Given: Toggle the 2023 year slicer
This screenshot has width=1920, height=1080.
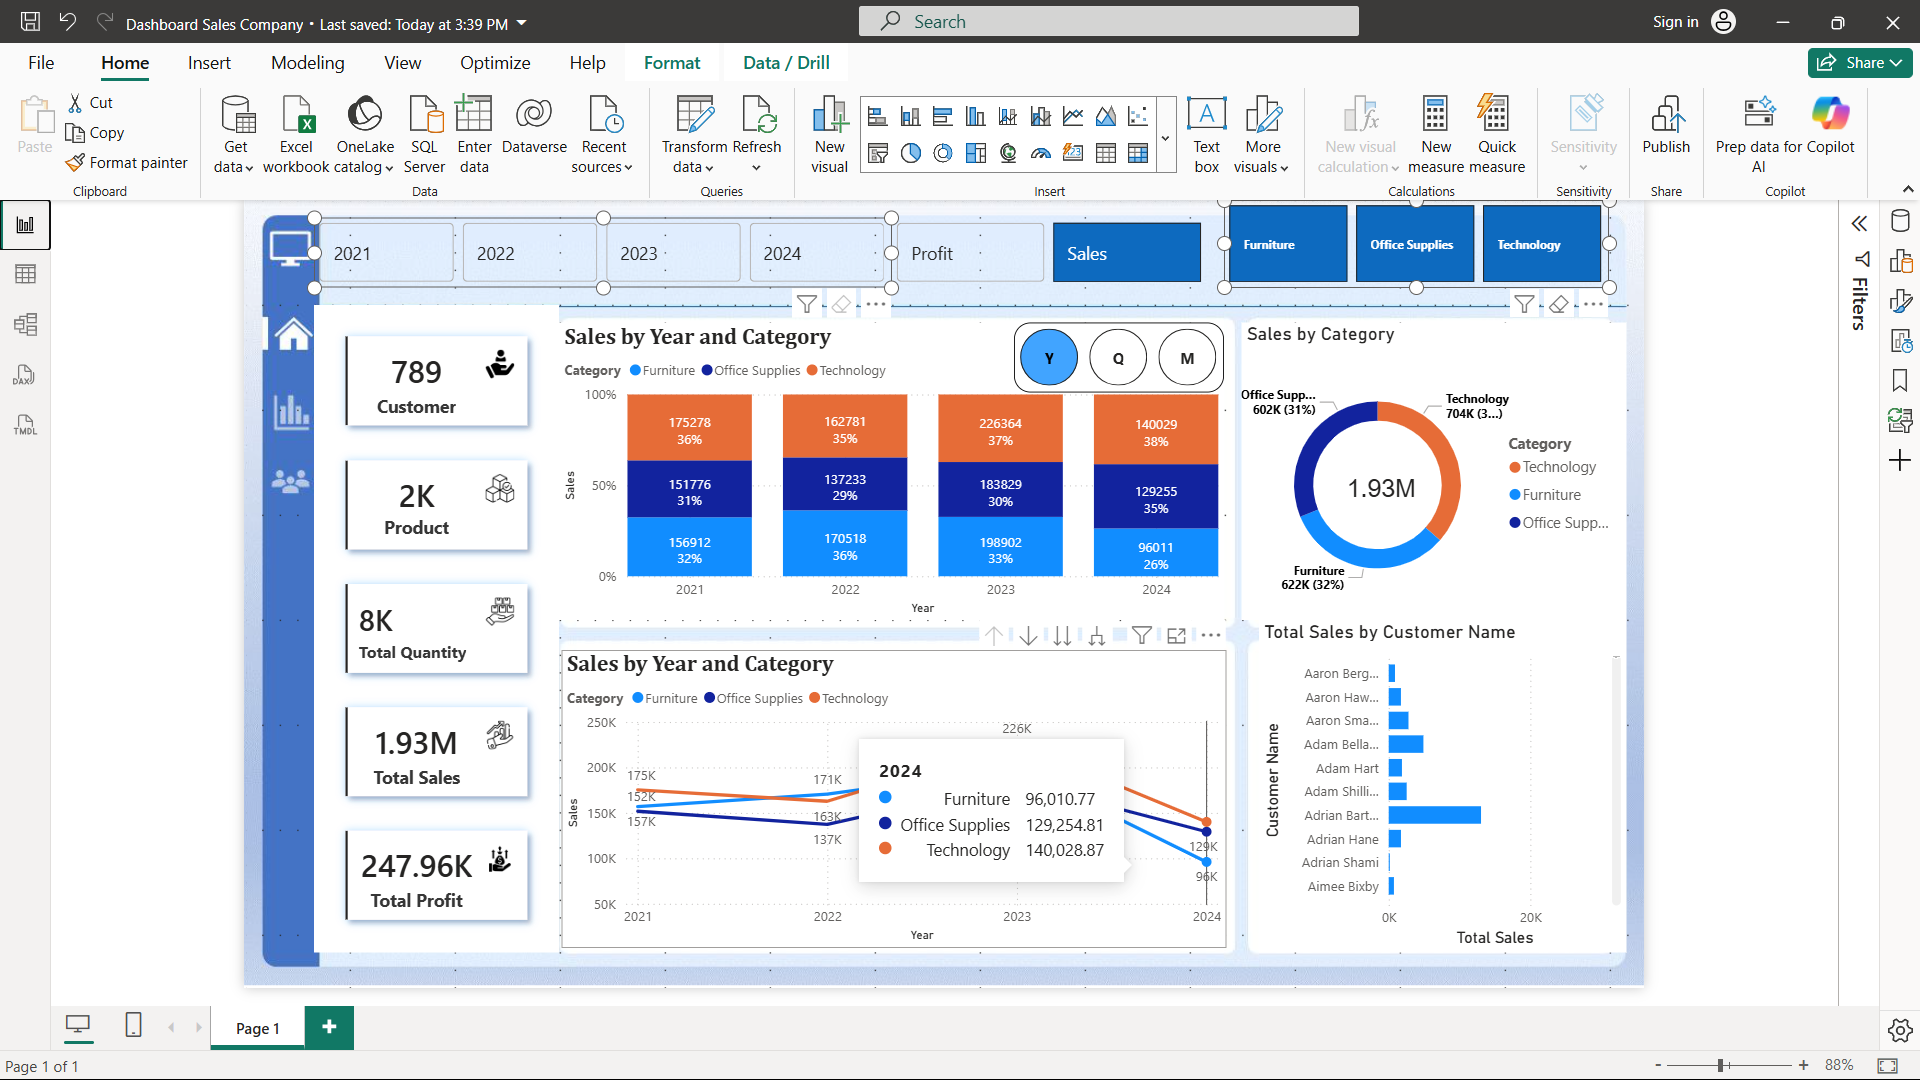Looking at the screenshot, I should pos(672,253).
